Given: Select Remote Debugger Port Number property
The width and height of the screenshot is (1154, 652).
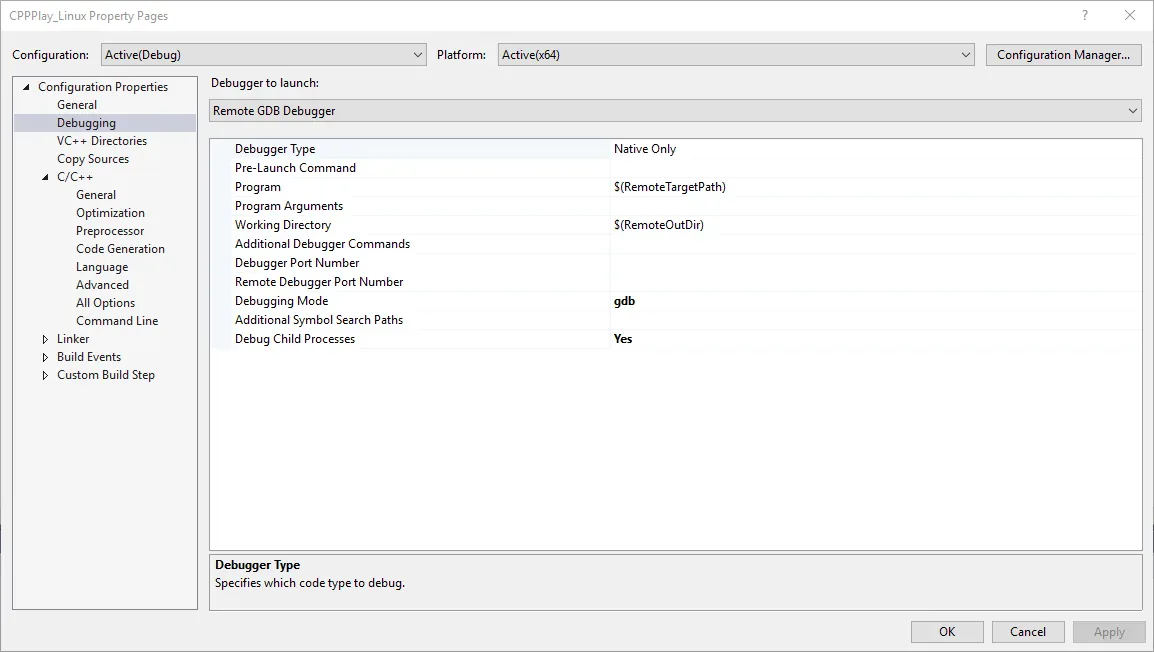Looking at the screenshot, I should [x=319, y=282].
